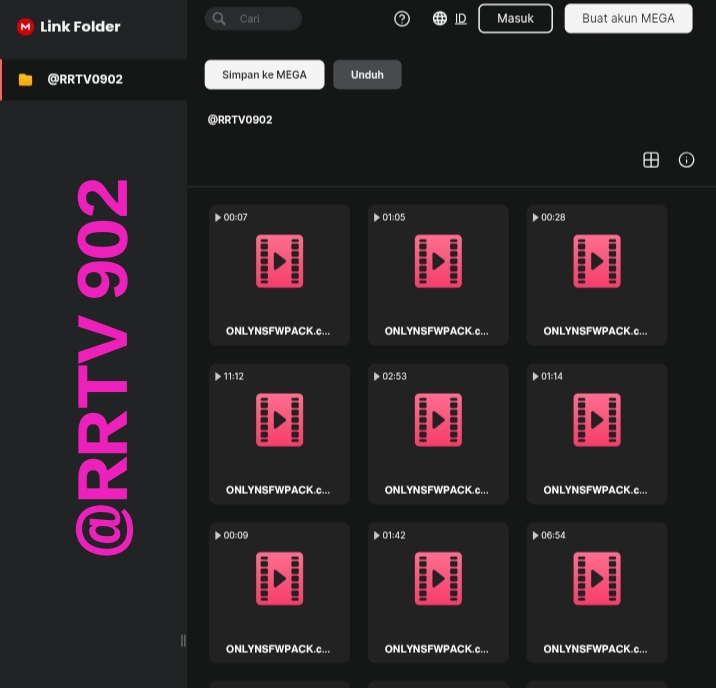Select file name under 00:09 video

[278, 649]
